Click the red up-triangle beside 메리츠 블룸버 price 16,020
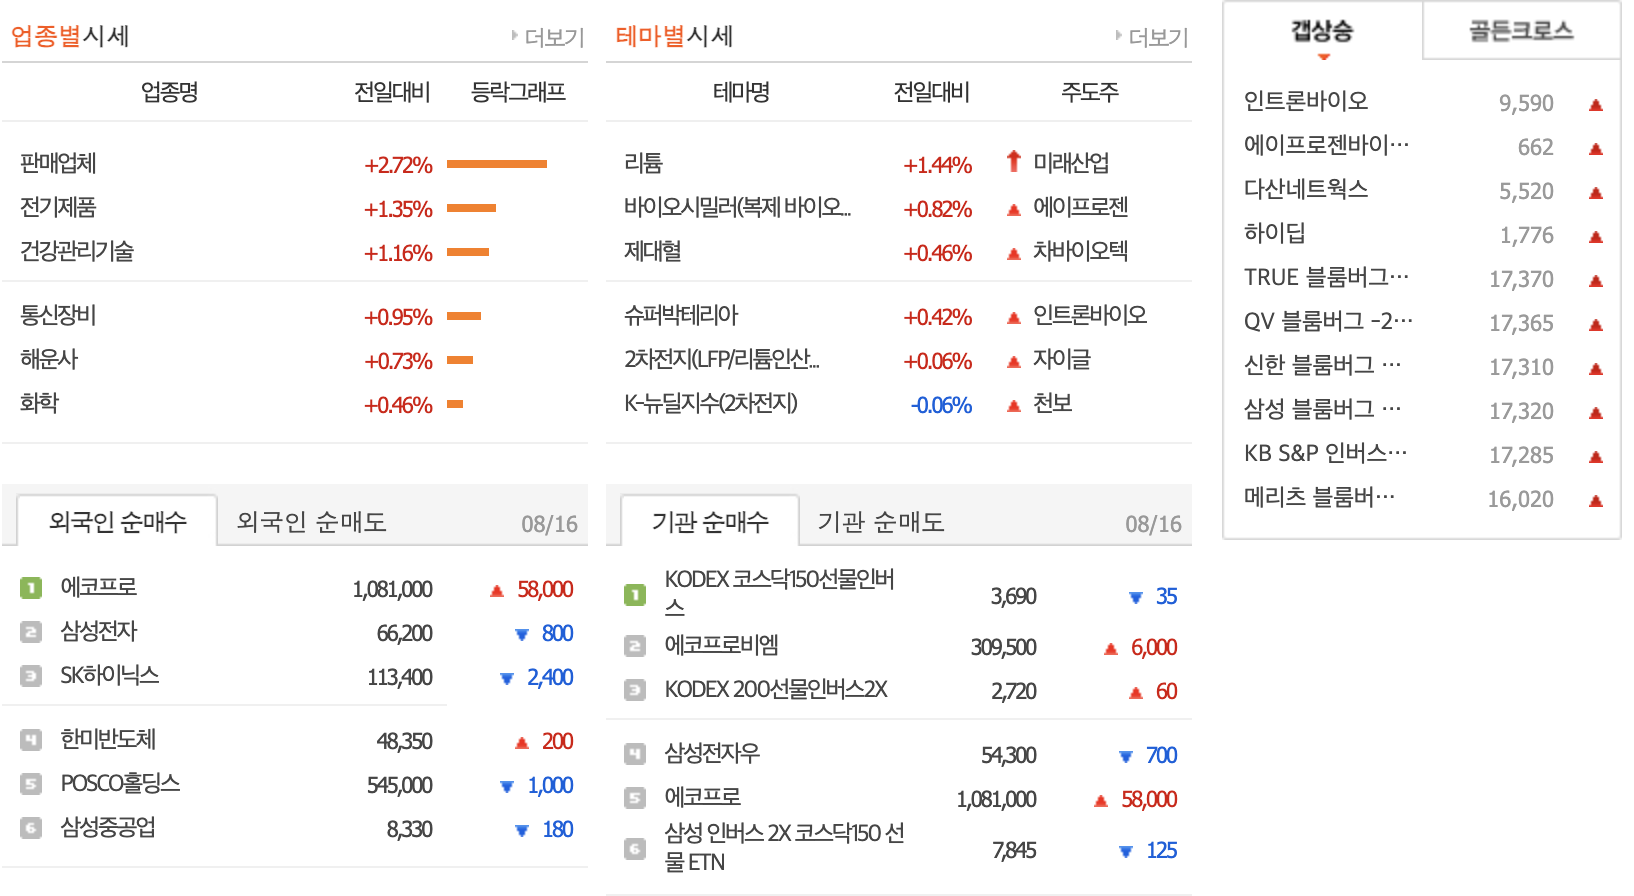Screen dimensions: 1634x896 [x=1596, y=501]
